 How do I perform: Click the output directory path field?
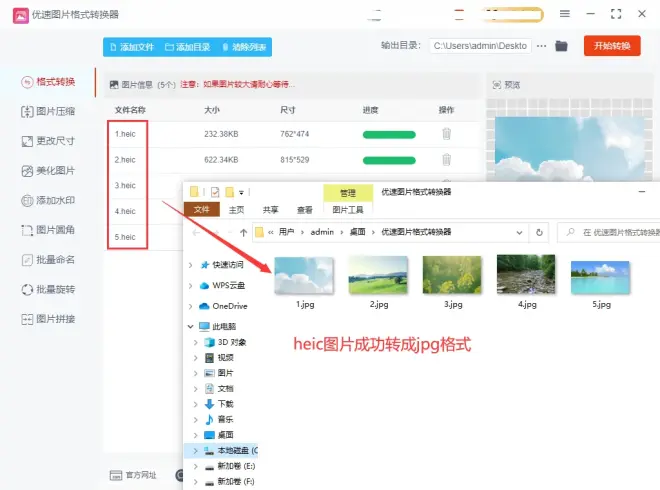pyautogui.click(x=480, y=46)
